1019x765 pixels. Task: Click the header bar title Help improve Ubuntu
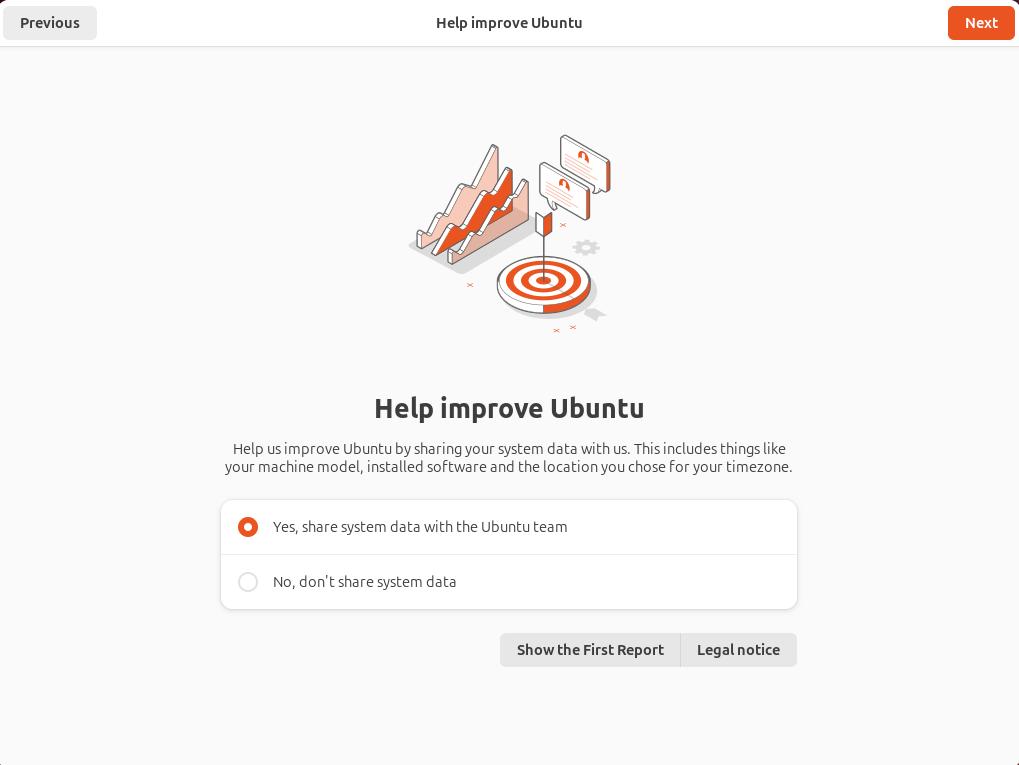coord(509,23)
